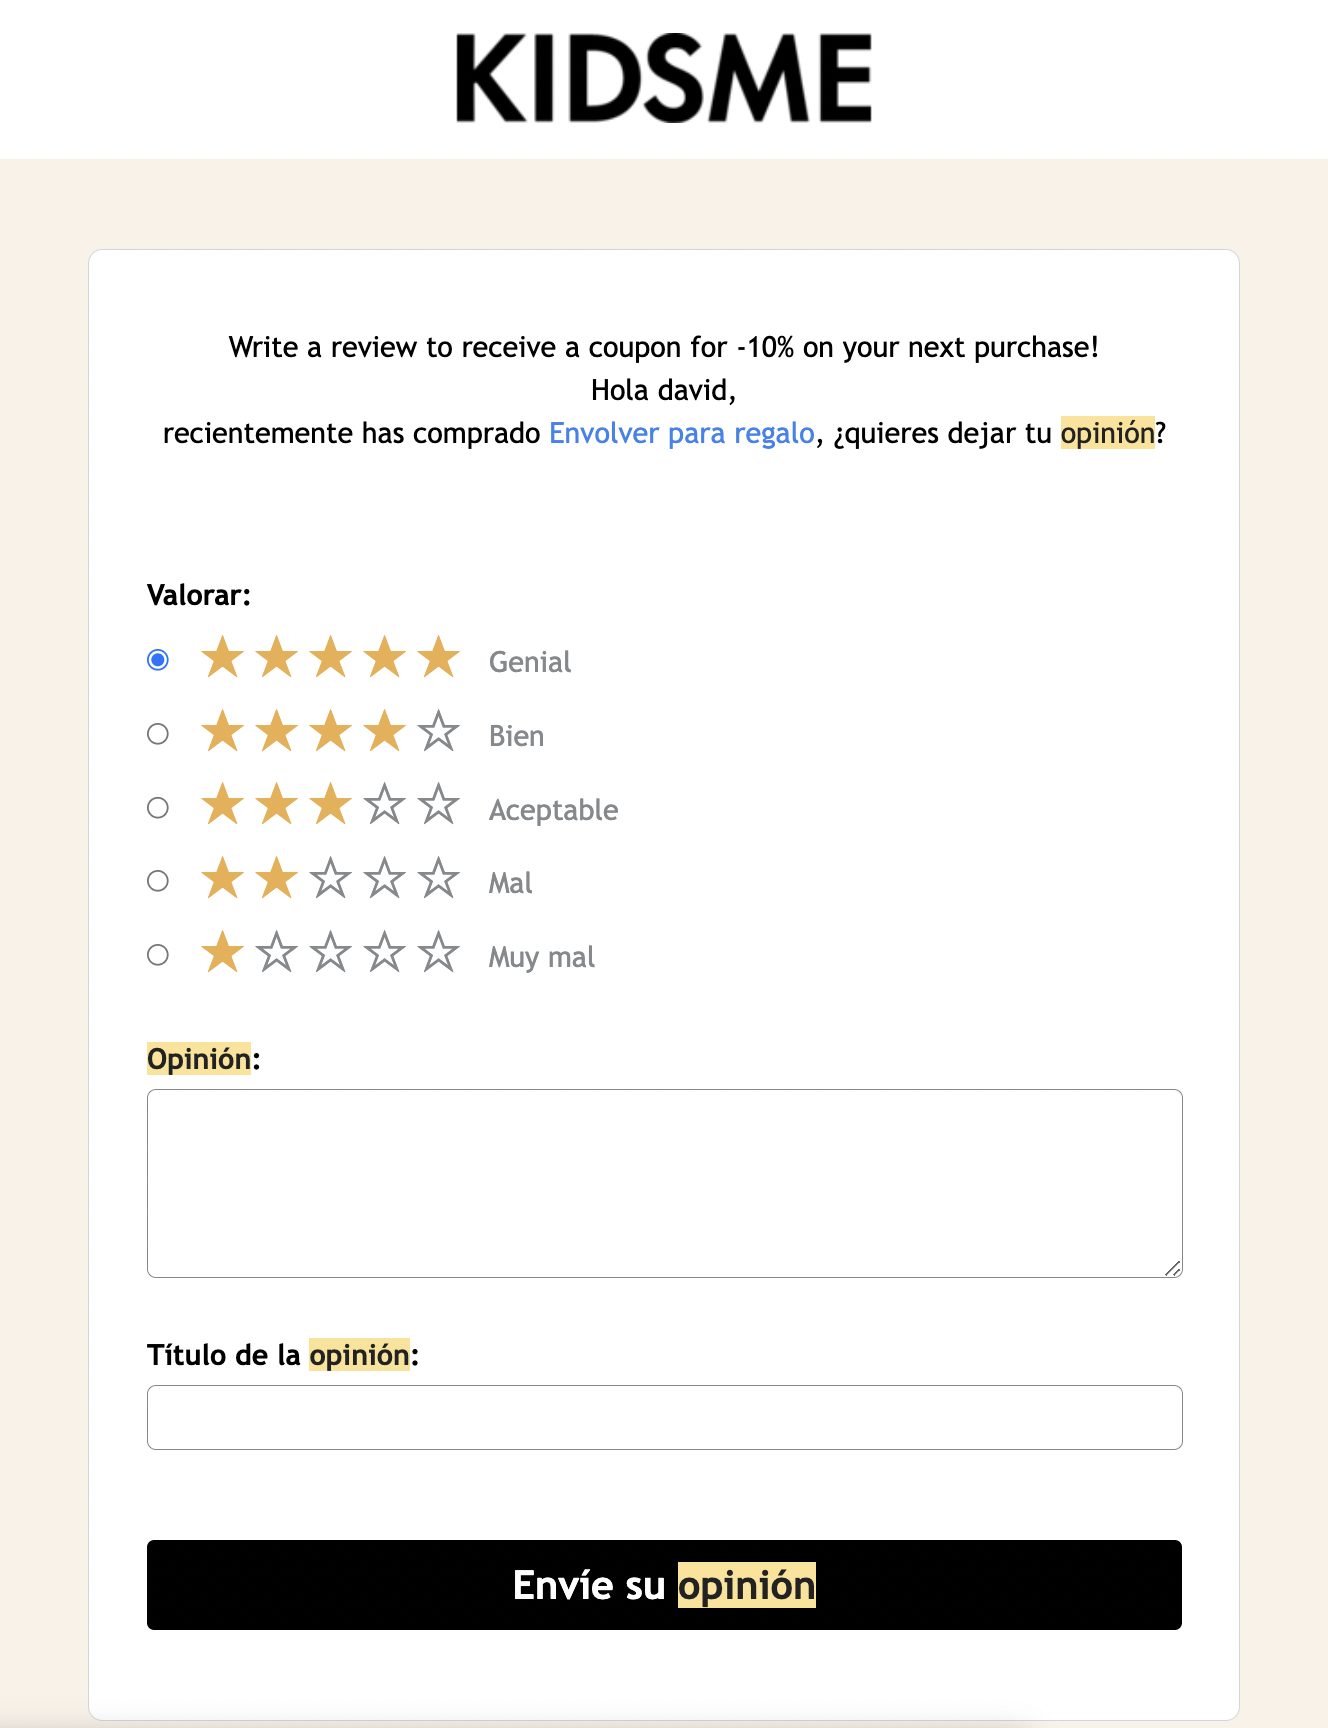Click the empty fifth star in Bien row

(438, 732)
